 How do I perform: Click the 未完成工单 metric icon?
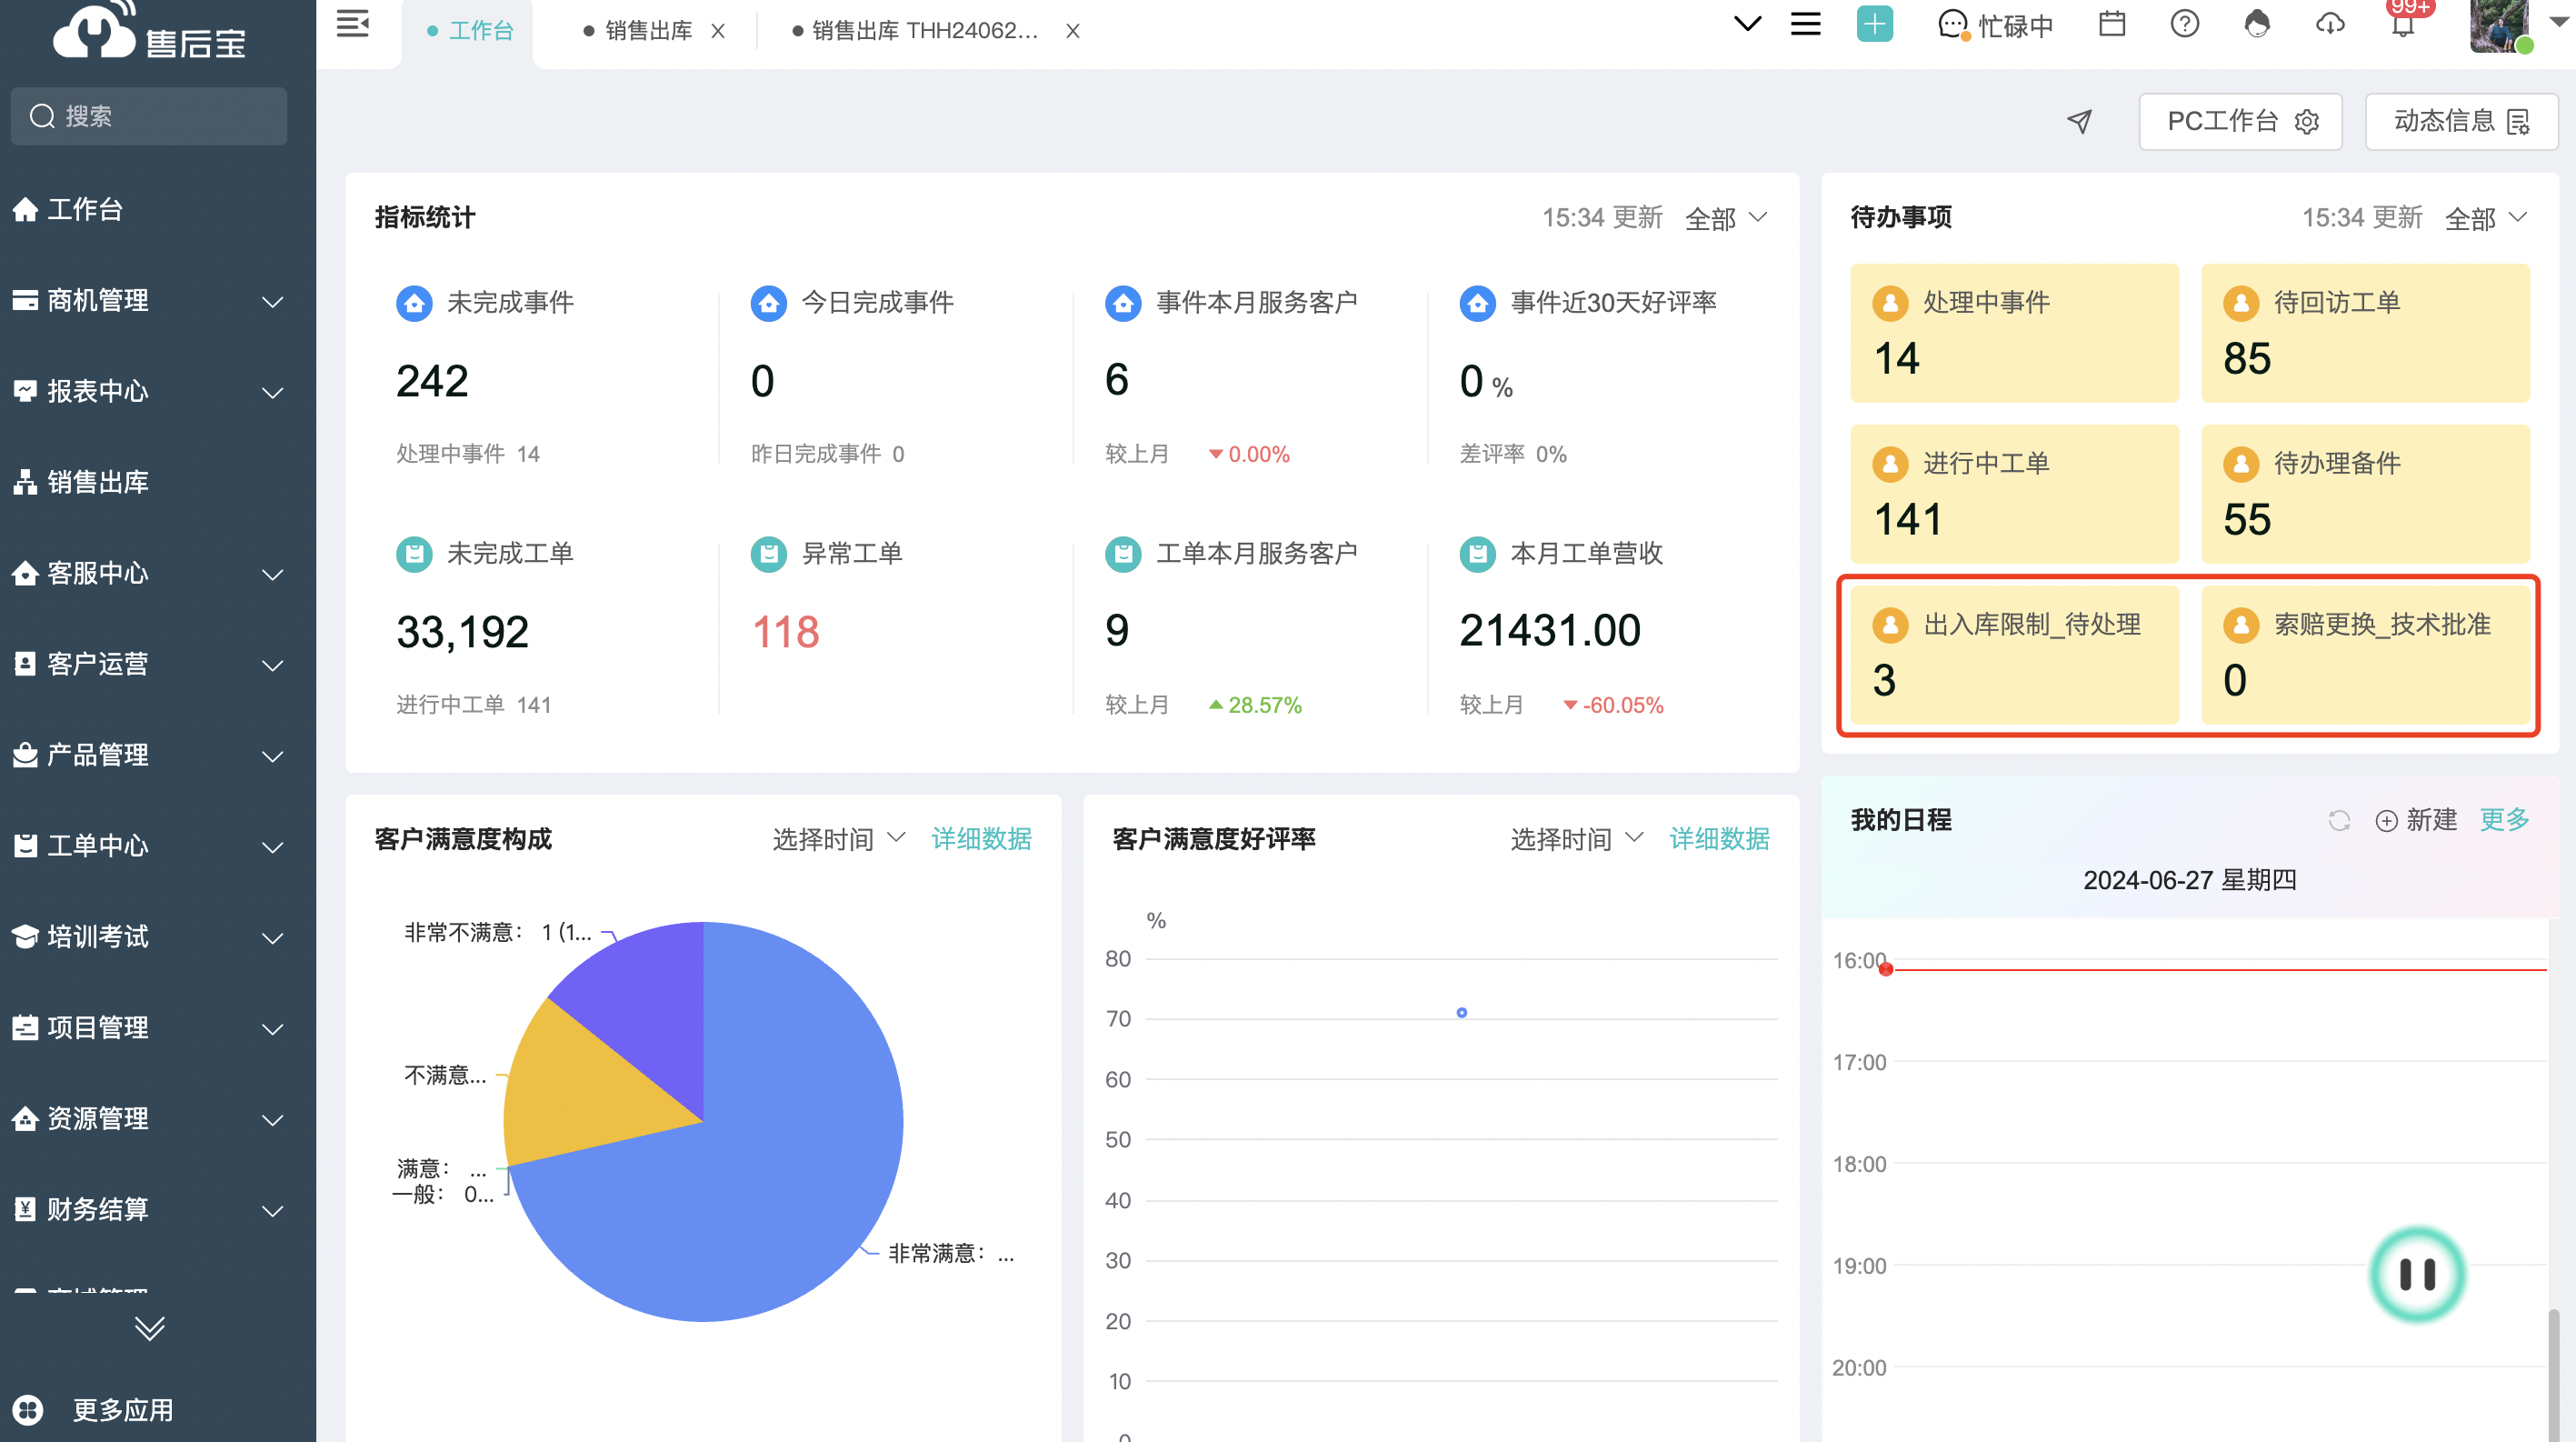pyautogui.click(x=414, y=554)
